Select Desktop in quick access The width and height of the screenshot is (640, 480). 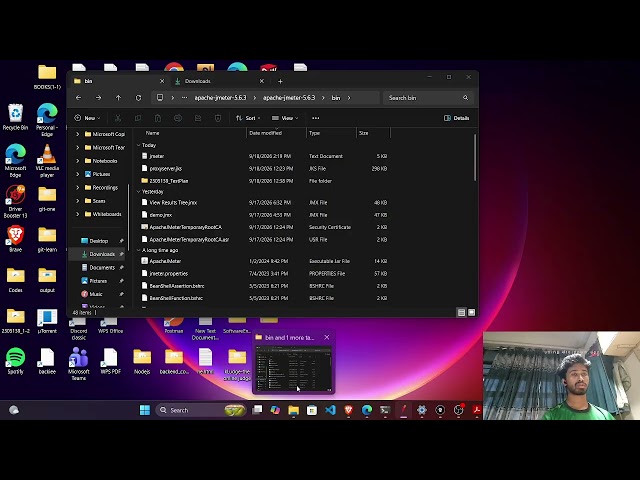(x=98, y=241)
